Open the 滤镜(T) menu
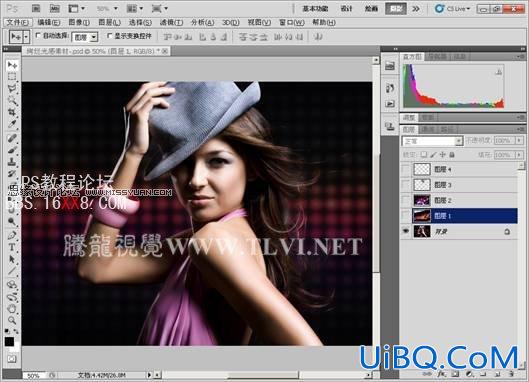Screen dimensions: 529x382 pyautogui.click(x=171, y=23)
